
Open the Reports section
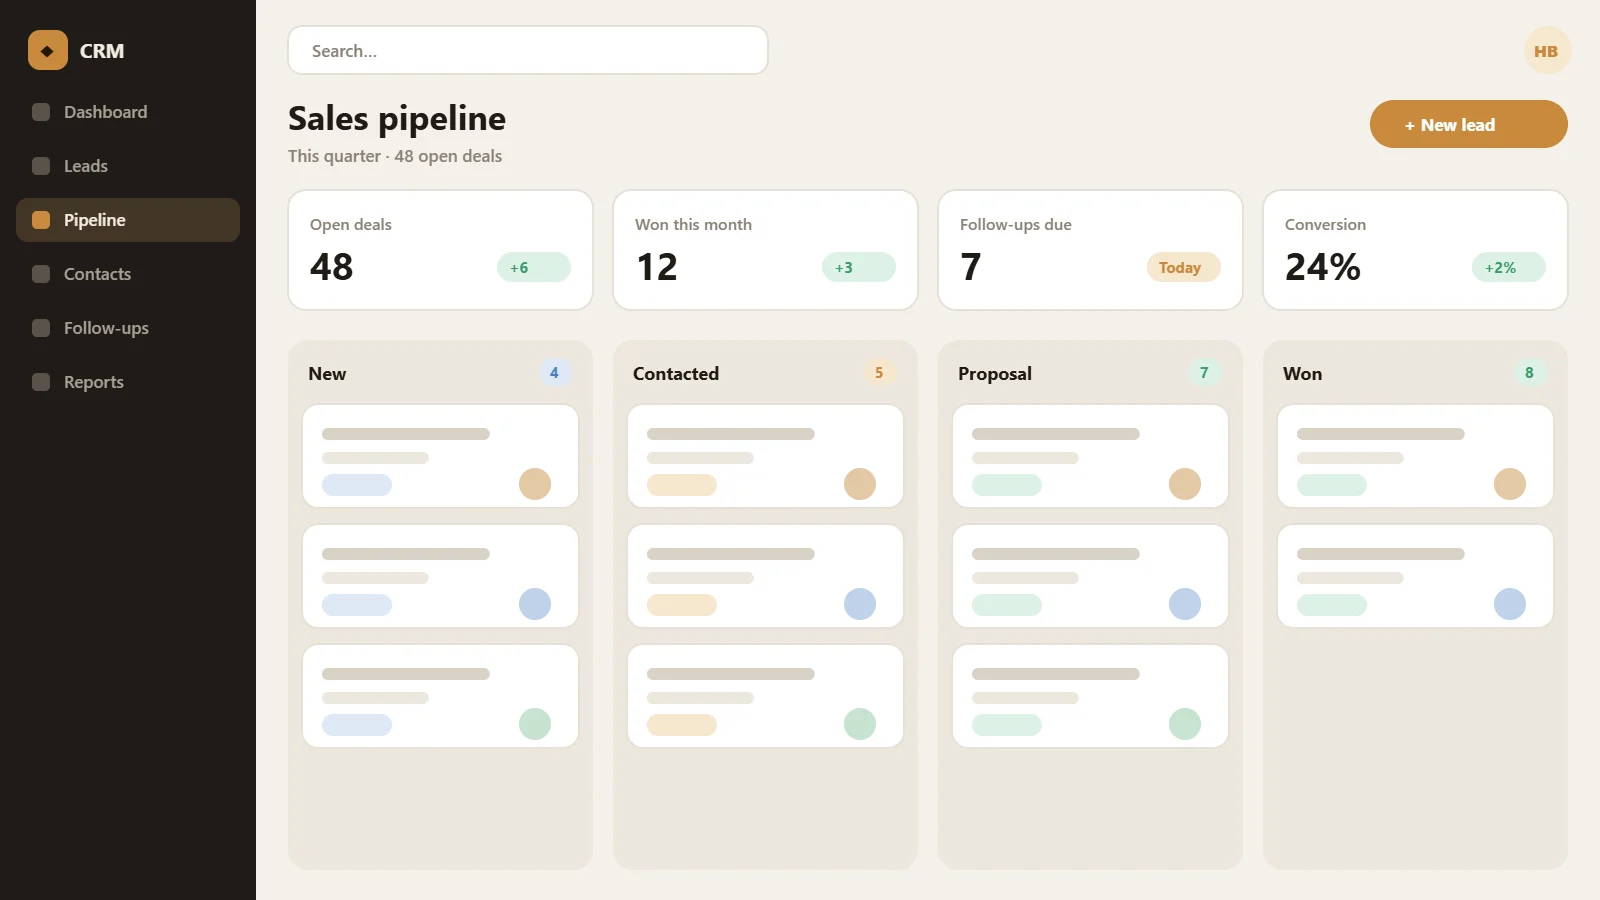[x=128, y=382]
